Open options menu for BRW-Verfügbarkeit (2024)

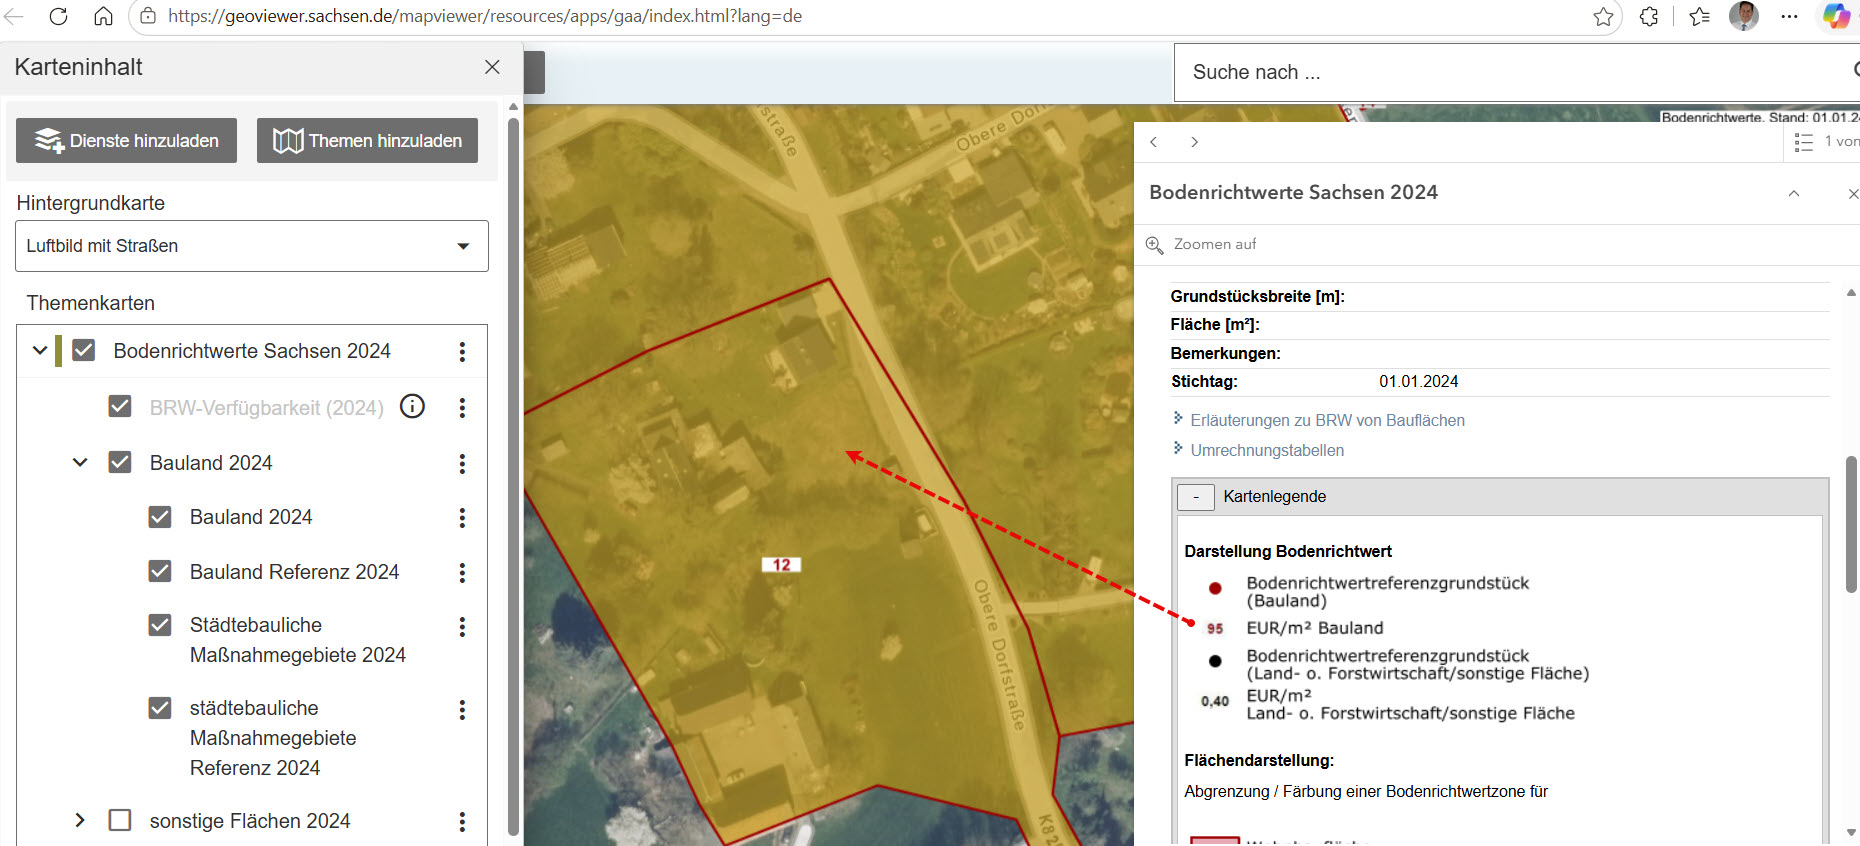tap(462, 407)
